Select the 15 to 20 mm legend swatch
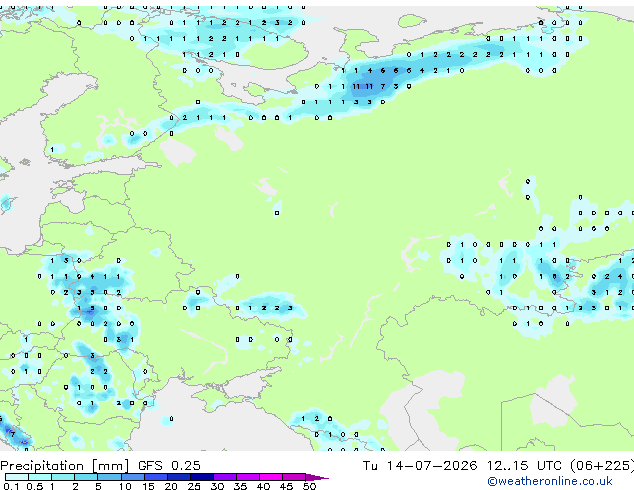Image resolution: width=634 pixels, height=490 pixels. tap(156, 477)
